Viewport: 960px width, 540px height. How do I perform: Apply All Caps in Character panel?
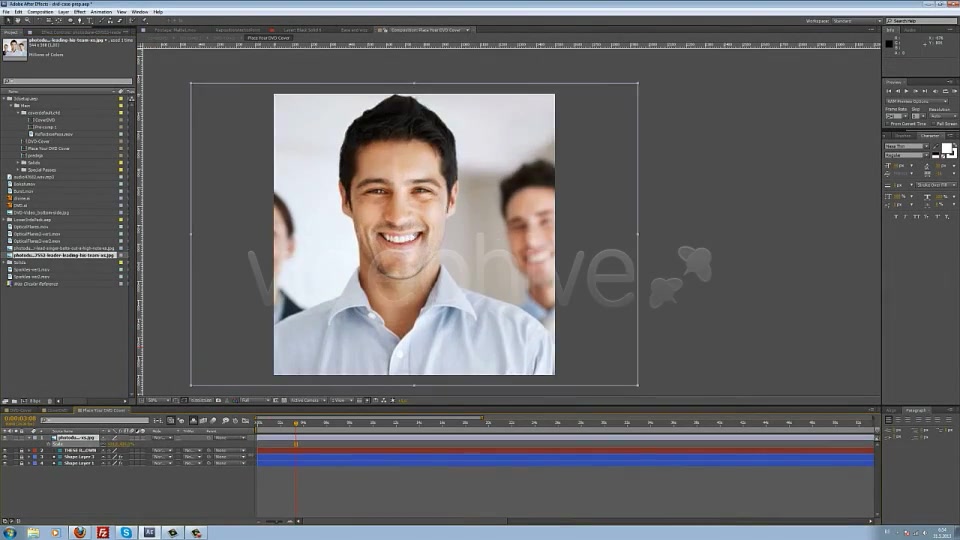(916, 217)
